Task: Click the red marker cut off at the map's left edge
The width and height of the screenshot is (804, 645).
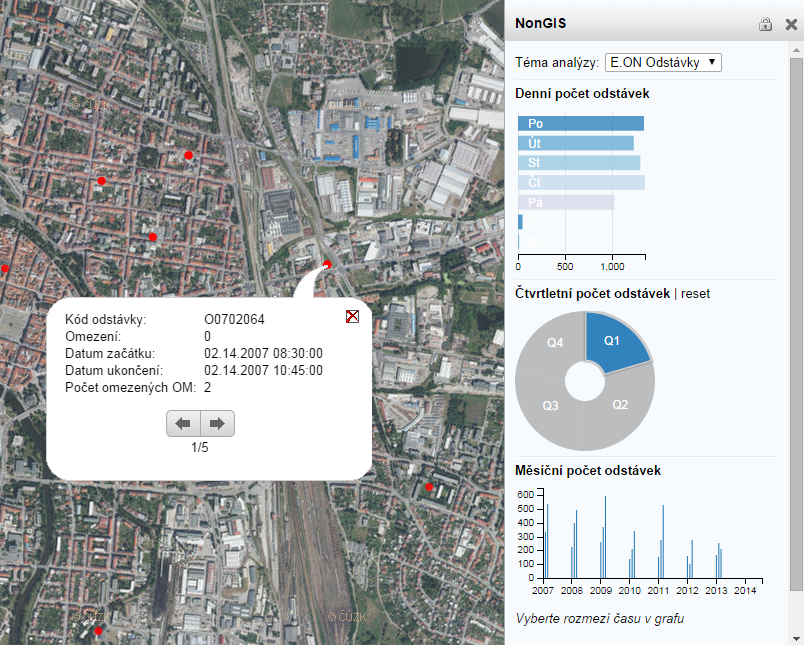Action: pos(5,268)
